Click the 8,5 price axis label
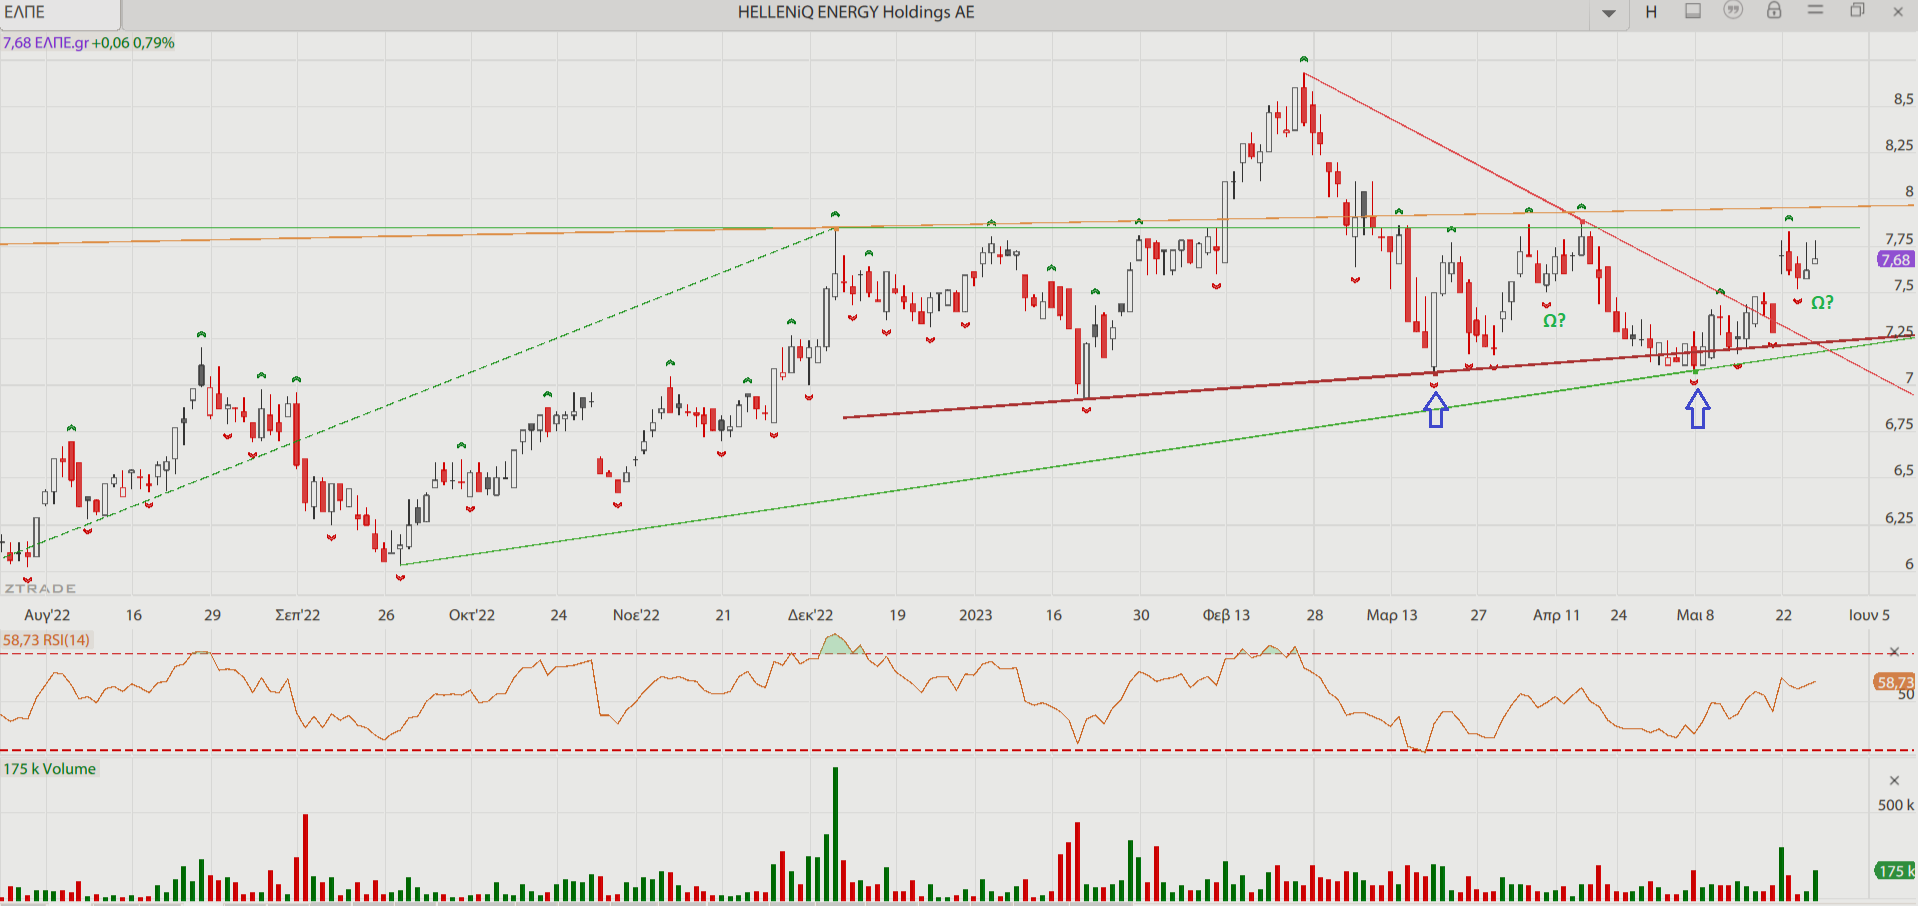 (1903, 99)
